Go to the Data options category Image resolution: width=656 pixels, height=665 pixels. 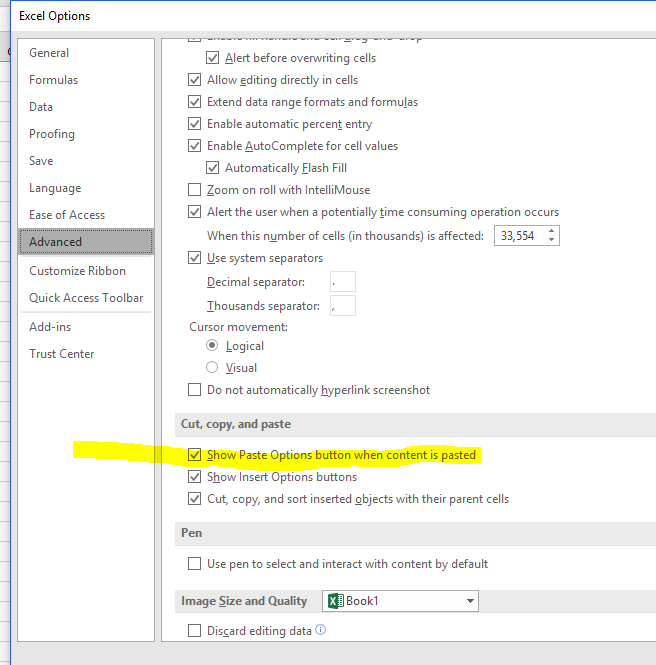coord(41,107)
